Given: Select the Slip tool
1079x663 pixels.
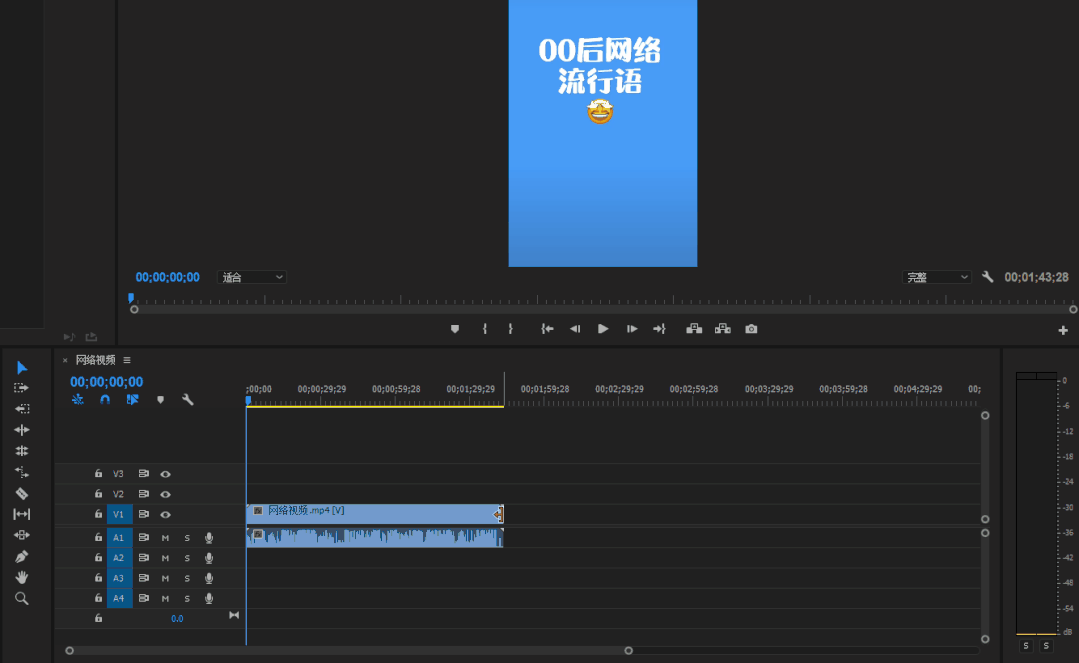Looking at the screenshot, I should click(x=21, y=514).
